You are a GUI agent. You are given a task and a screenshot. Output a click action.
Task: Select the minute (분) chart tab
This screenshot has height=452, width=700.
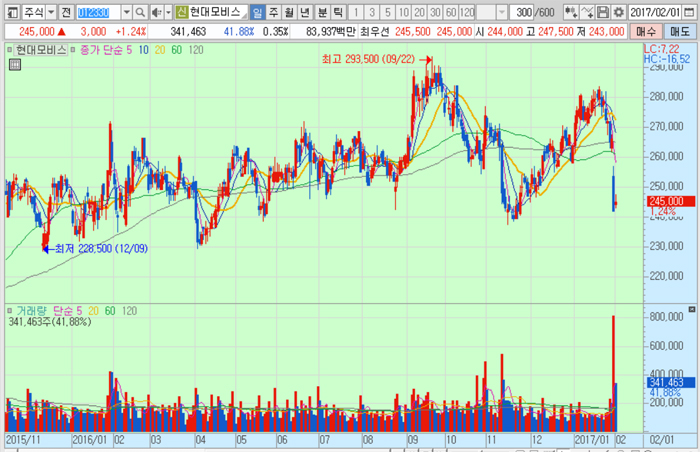pos(322,12)
